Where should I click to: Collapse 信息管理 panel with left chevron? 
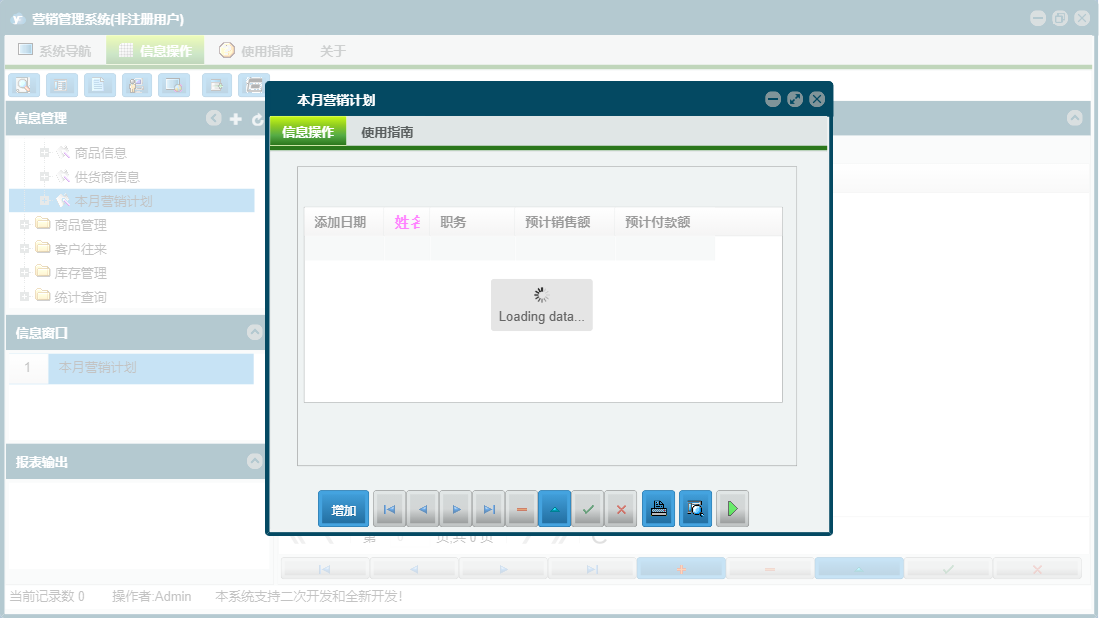[x=214, y=118]
